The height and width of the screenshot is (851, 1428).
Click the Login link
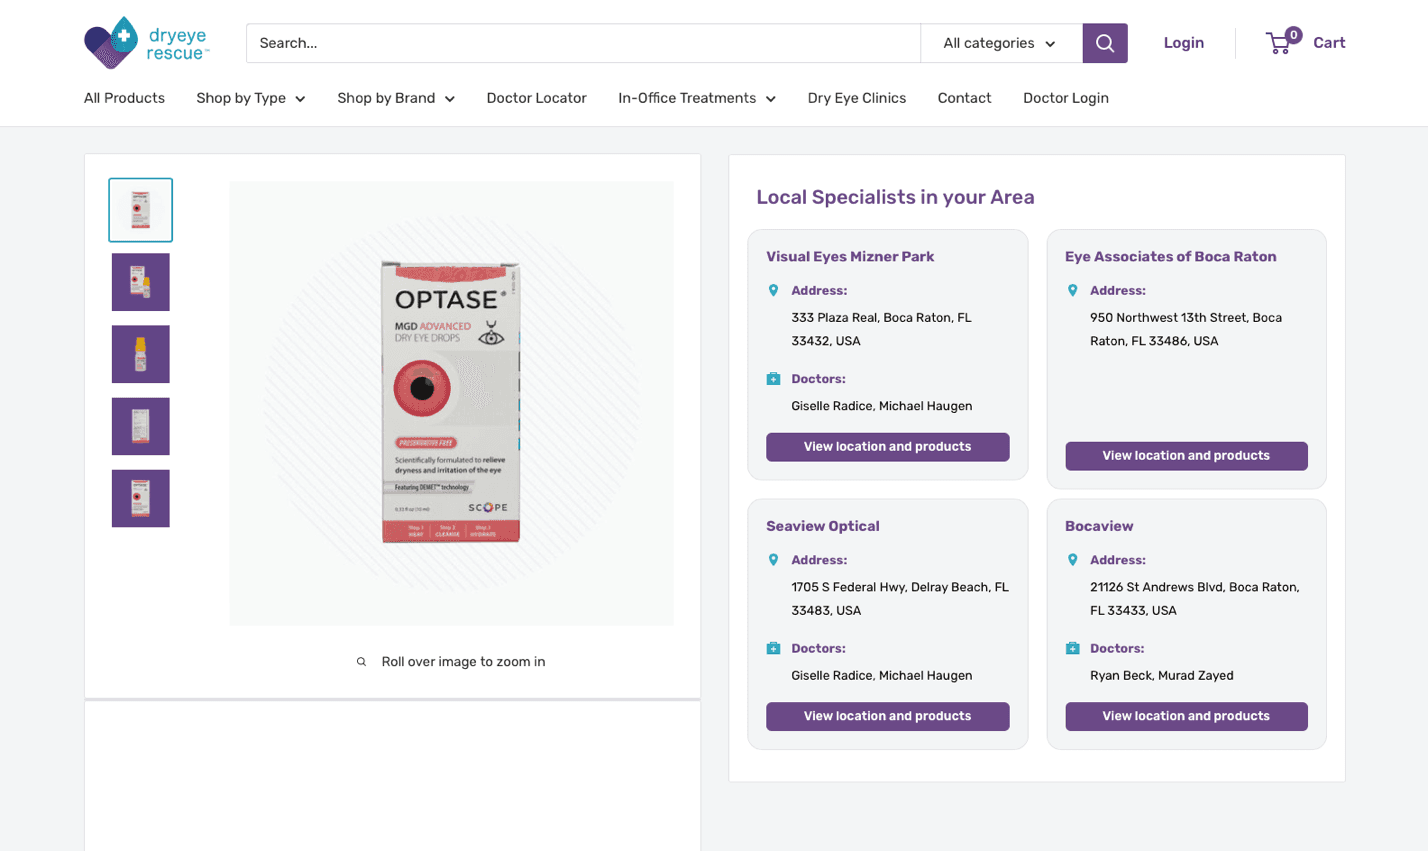[1184, 43]
